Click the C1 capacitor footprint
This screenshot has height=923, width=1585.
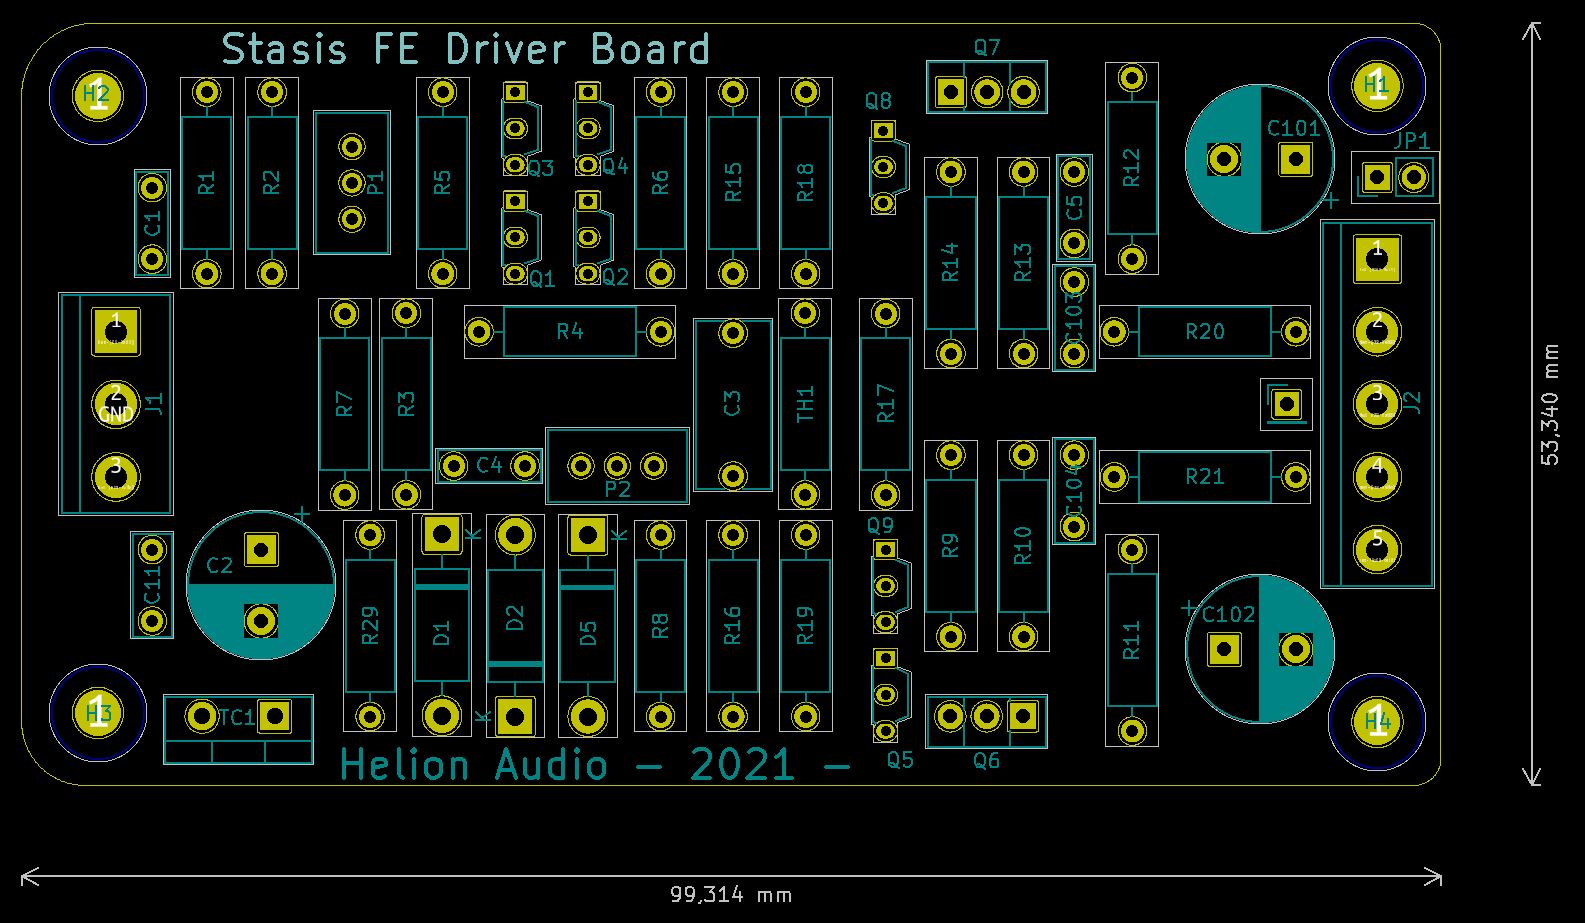152,223
